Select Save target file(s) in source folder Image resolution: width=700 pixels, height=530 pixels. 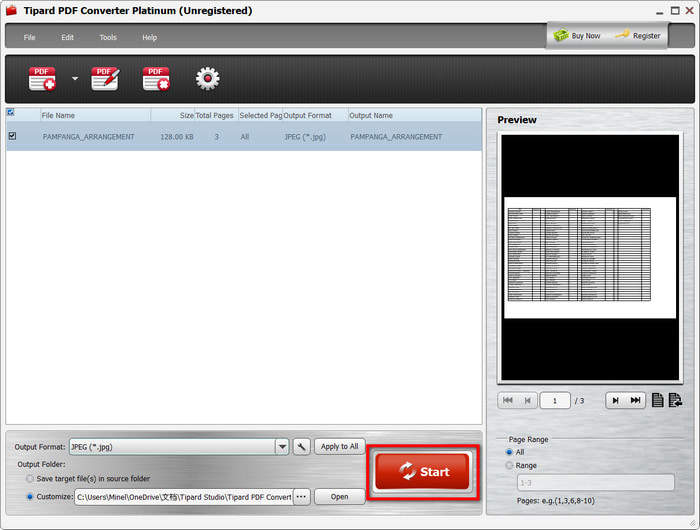click(30, 479)
